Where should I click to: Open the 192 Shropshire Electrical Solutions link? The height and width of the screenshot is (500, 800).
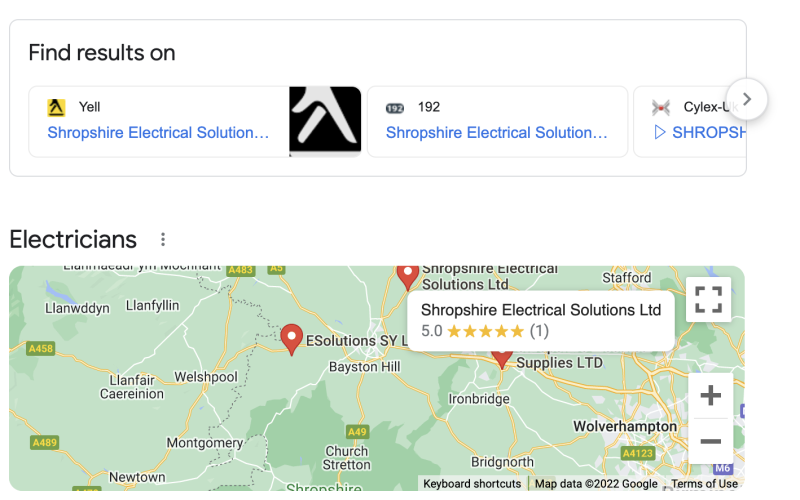[x=496, y=133]
